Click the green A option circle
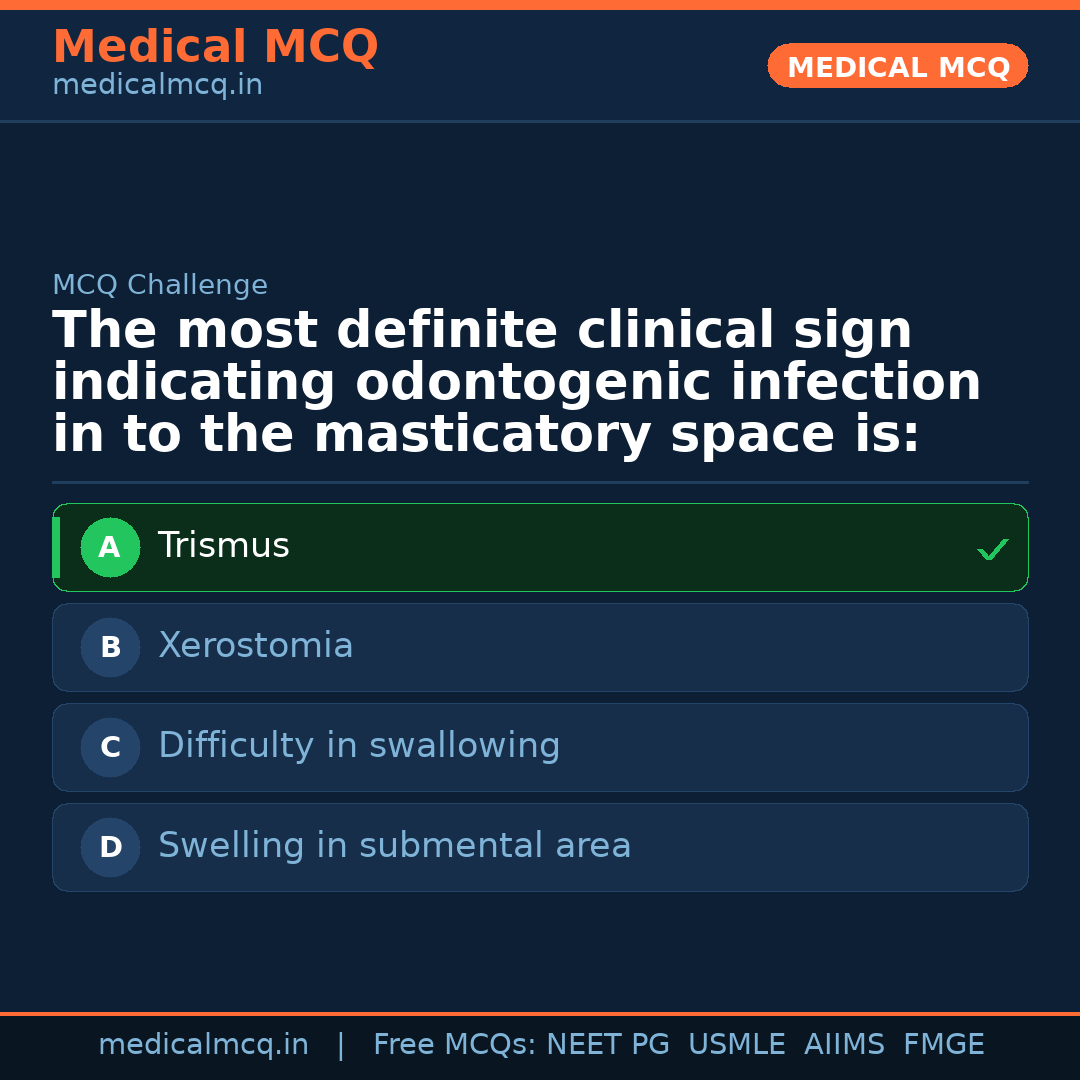The width and height of the screenshot is (1080, 1080). click(x=110, y=548)
